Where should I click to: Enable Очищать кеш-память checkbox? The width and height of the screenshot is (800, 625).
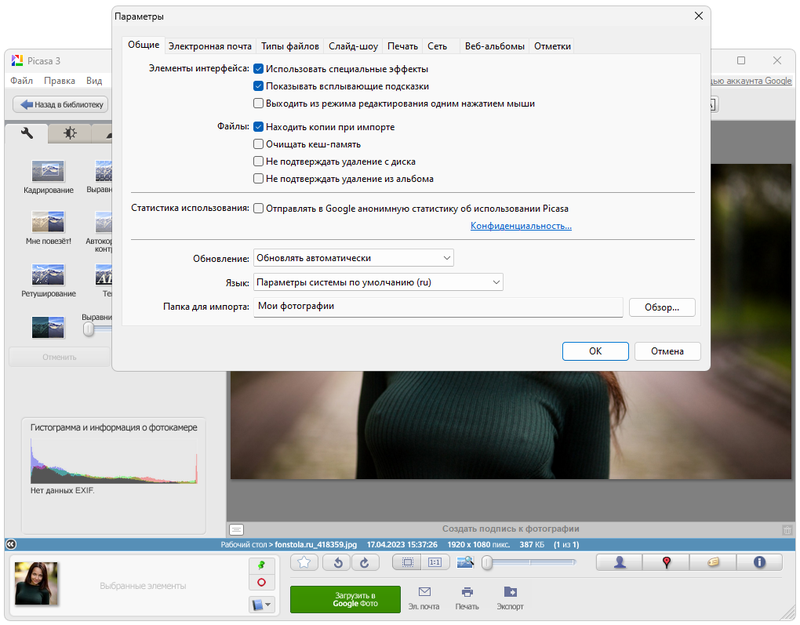click(x=259, y=144)
